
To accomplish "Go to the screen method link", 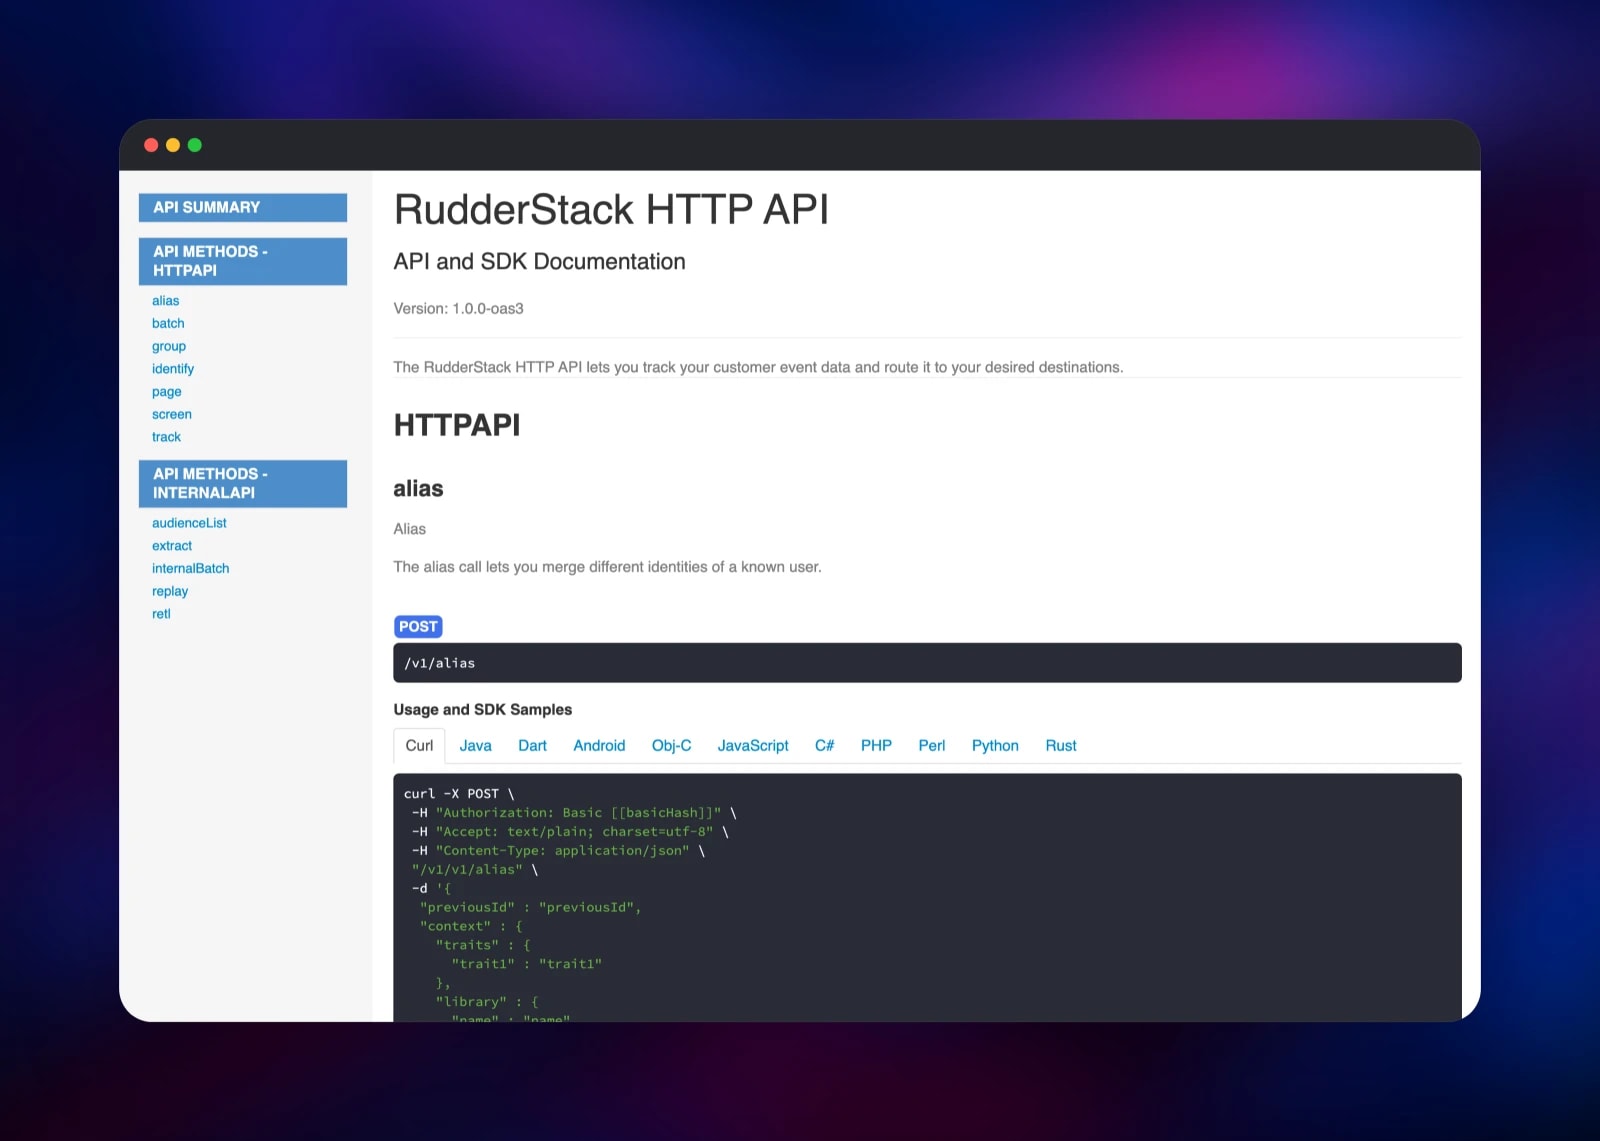I will pyautogui.click(x=172, y=414).
